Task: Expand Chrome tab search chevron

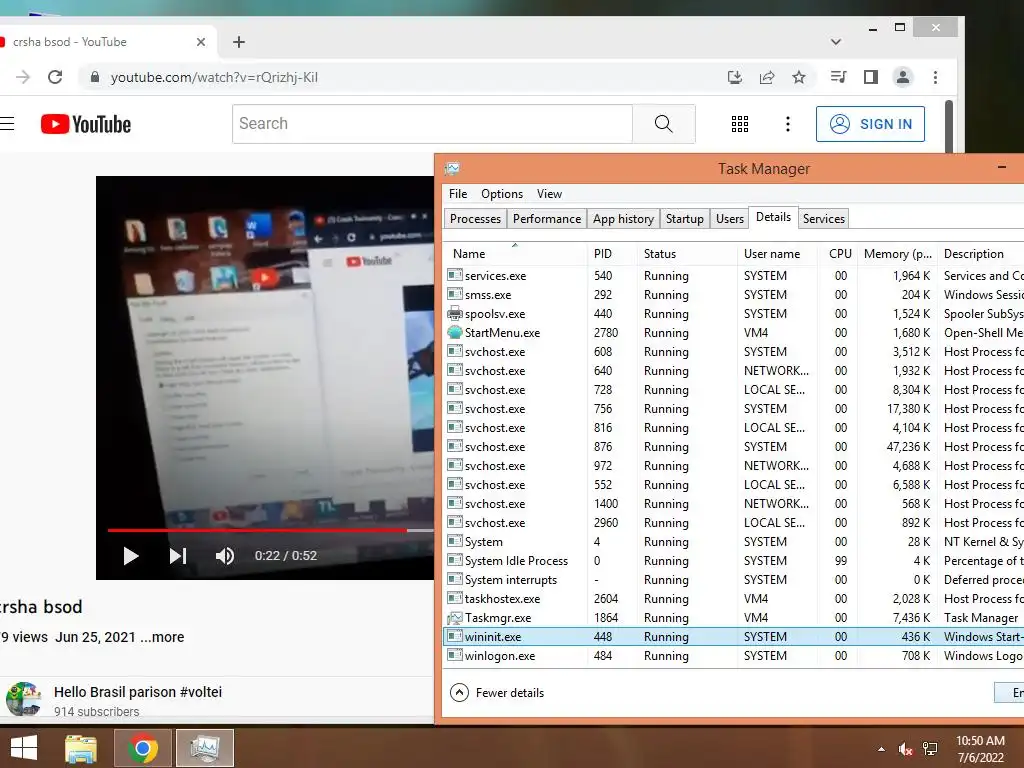Action: click(x=836, y=42)
